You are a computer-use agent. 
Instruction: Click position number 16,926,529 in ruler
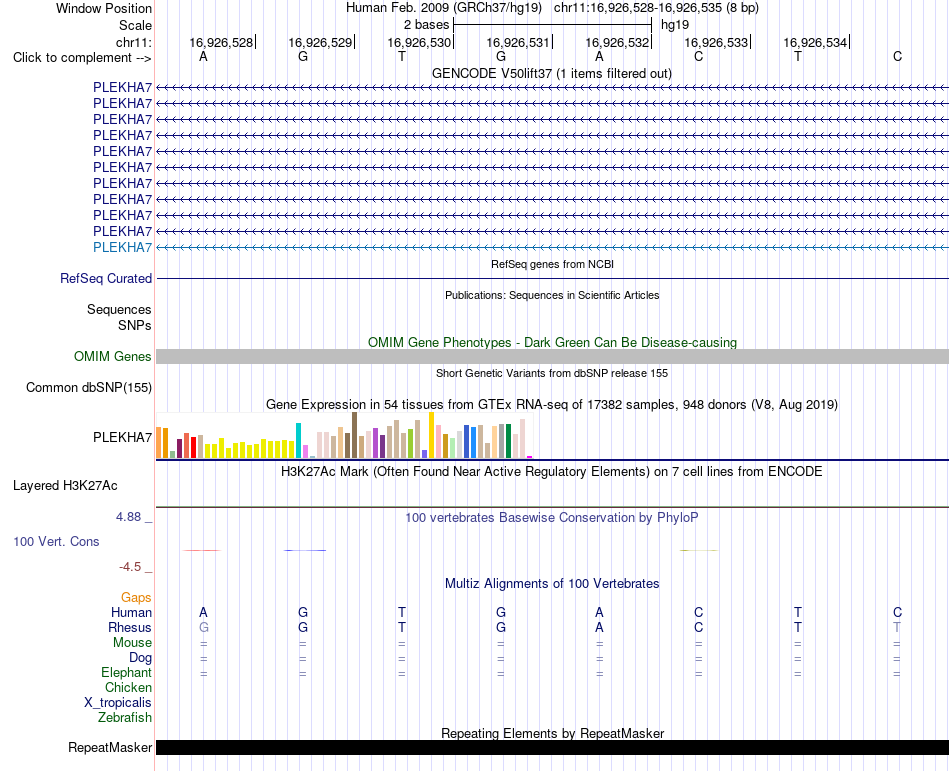click(x=320, y=42)
